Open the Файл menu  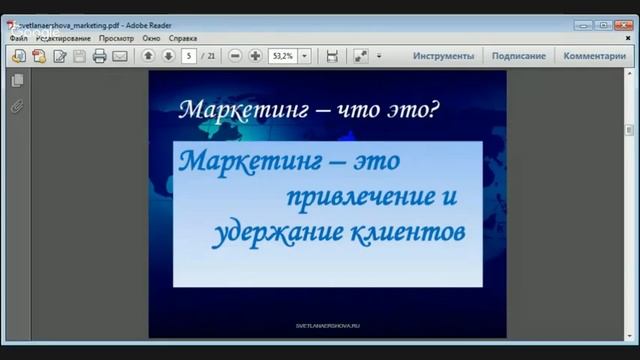[x=18, y=38]
